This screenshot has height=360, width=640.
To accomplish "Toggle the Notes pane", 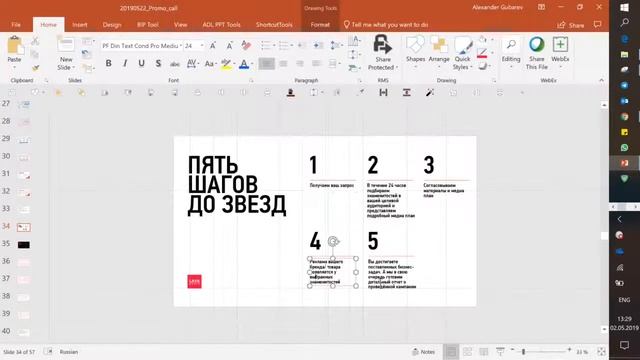I will 423,351.
